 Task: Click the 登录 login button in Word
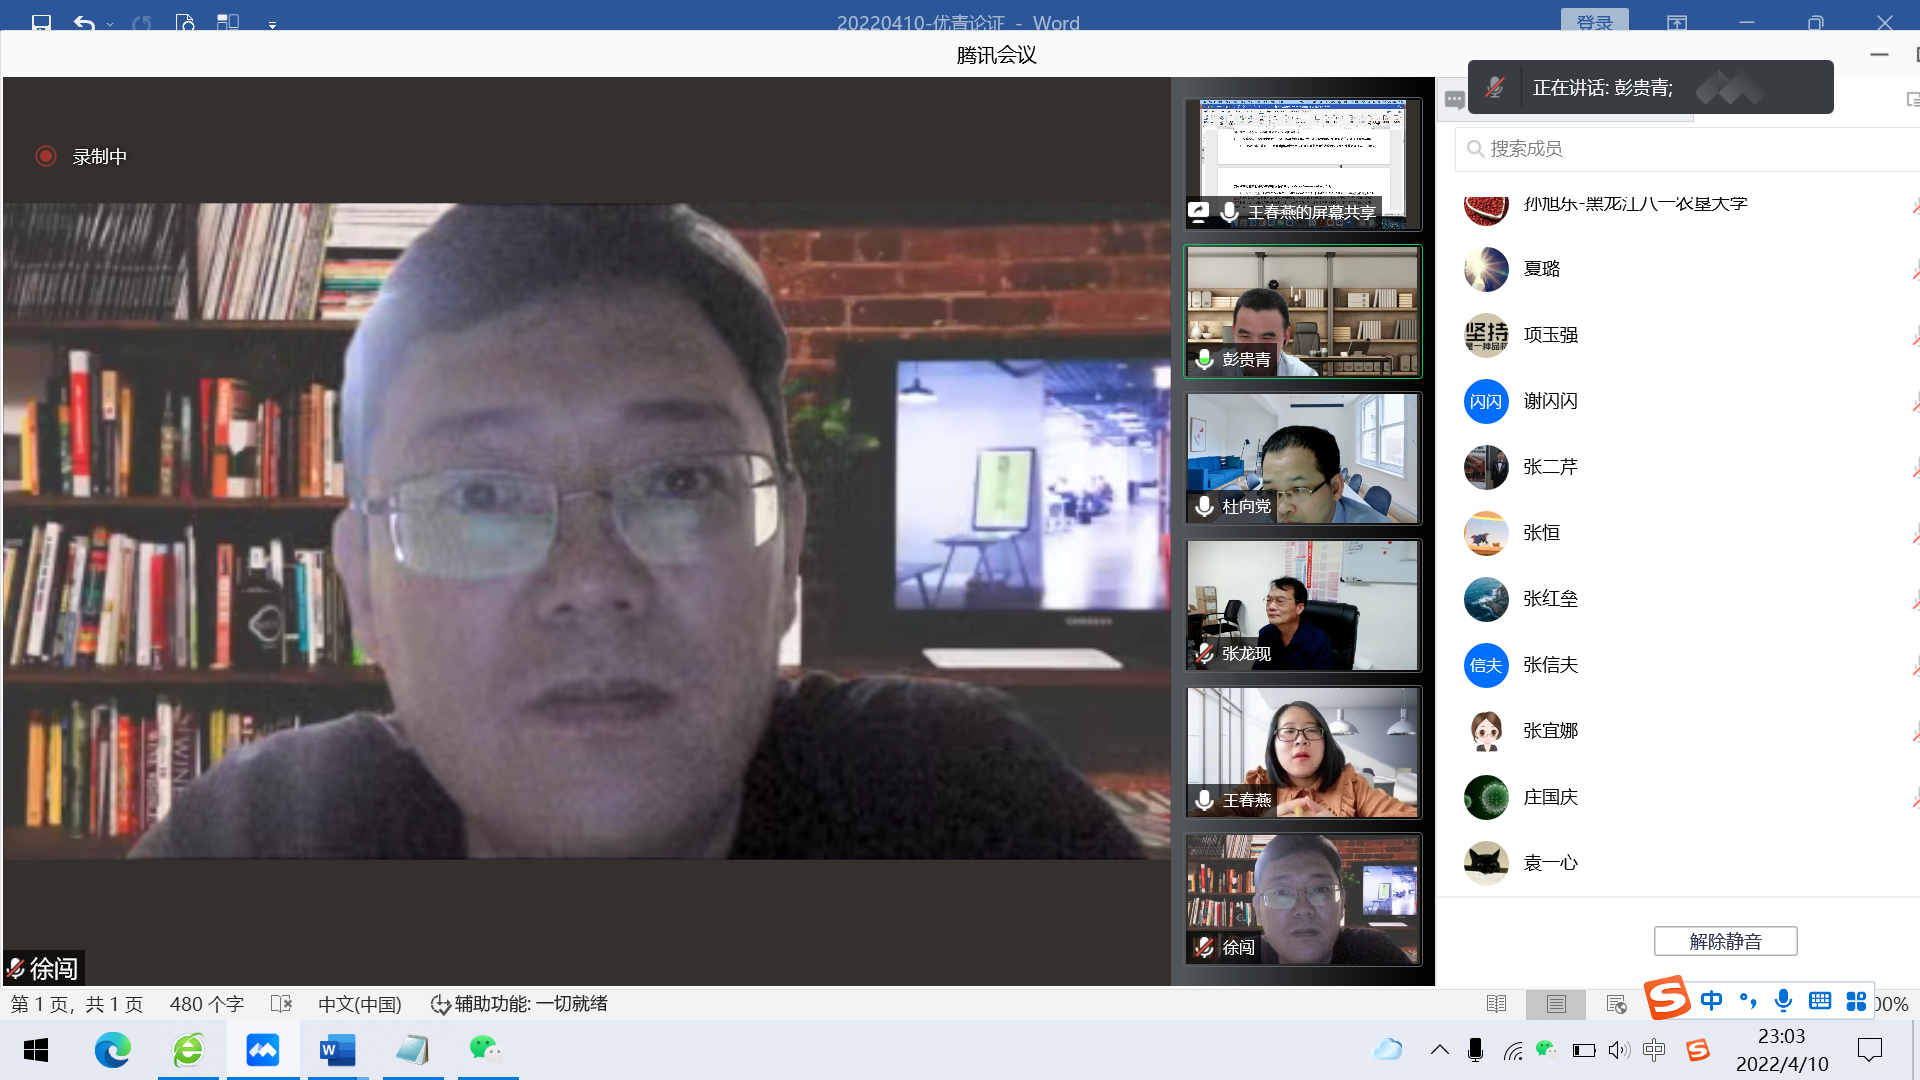[1594, 22]
